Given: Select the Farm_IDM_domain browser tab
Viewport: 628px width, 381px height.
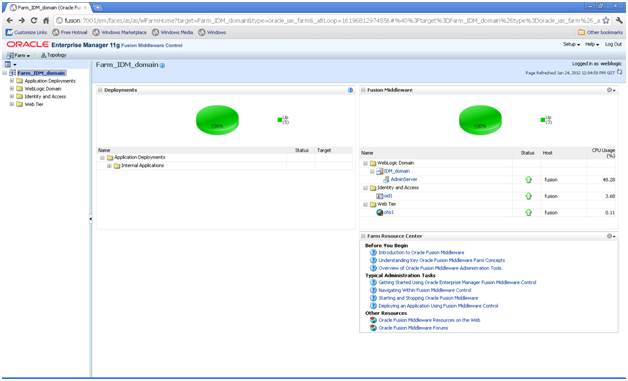Looking at the screenshot, I should pos(48,8).
